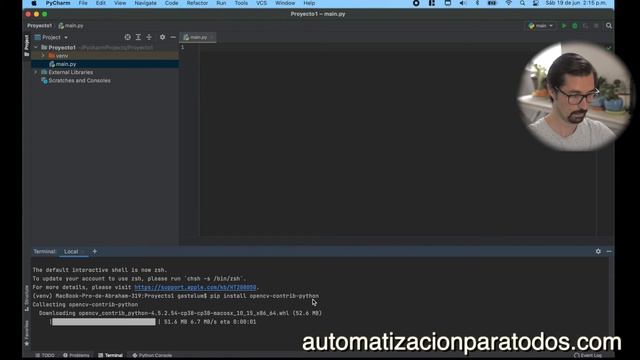Screen dimensions: 640x360
Task: Click Run with Coverage icon
Action: 585,26
